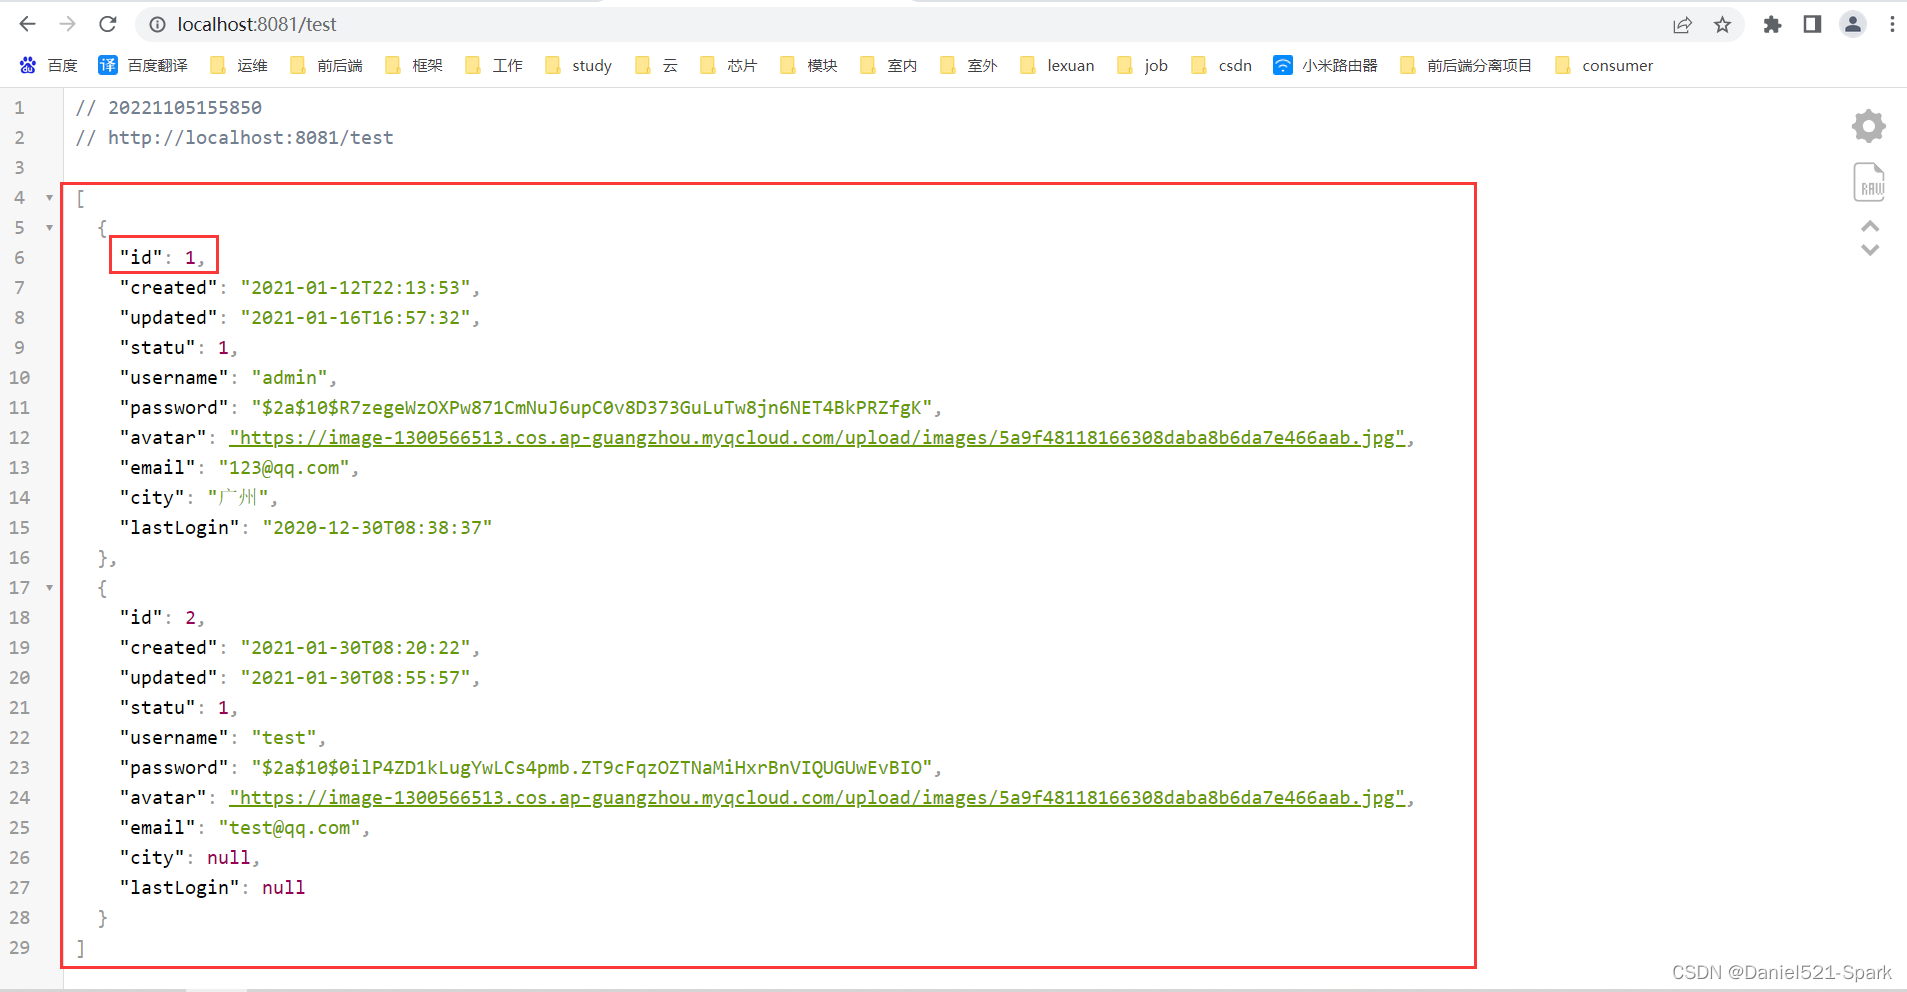Click the "admin" username value
Screen dimensions: 1907x992
[290, 377]
